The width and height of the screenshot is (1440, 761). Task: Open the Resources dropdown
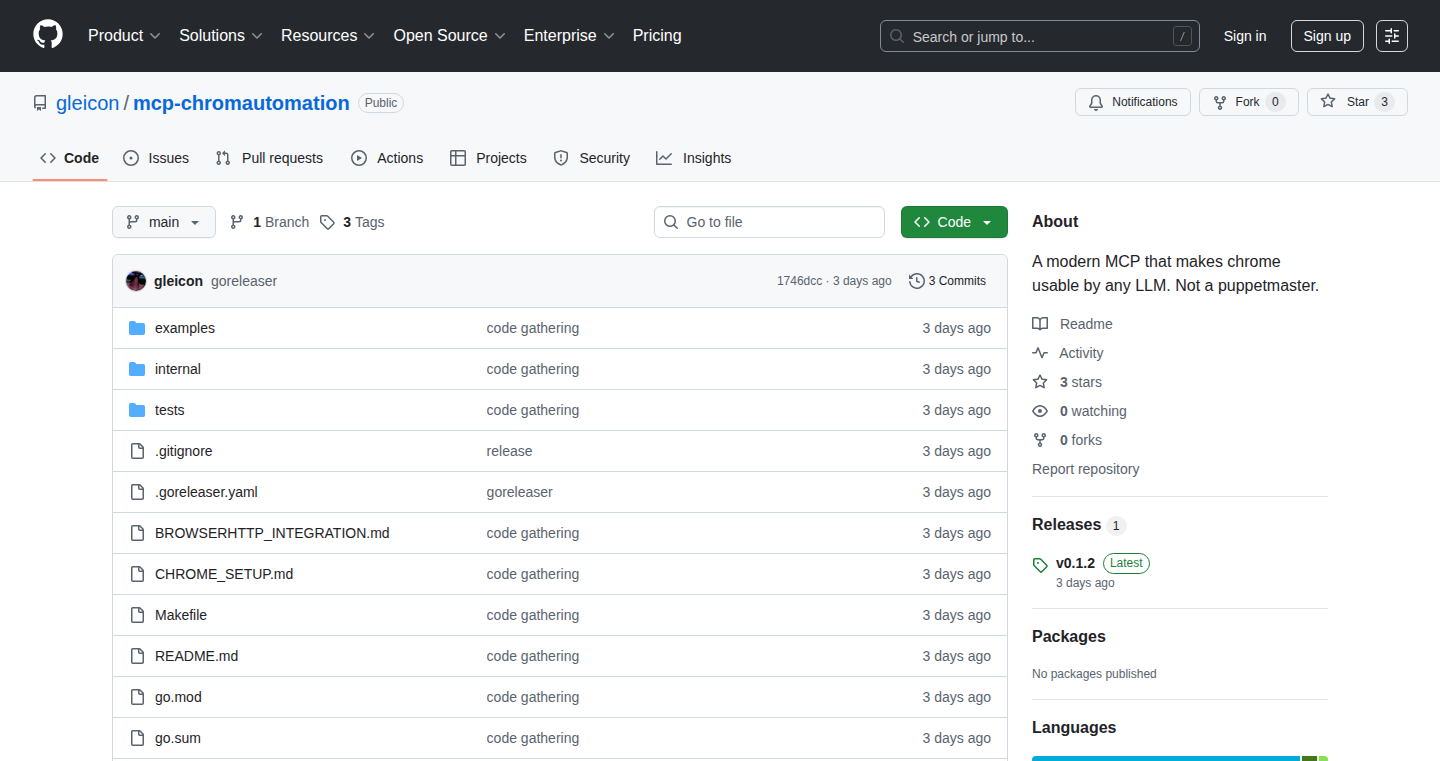328,36
